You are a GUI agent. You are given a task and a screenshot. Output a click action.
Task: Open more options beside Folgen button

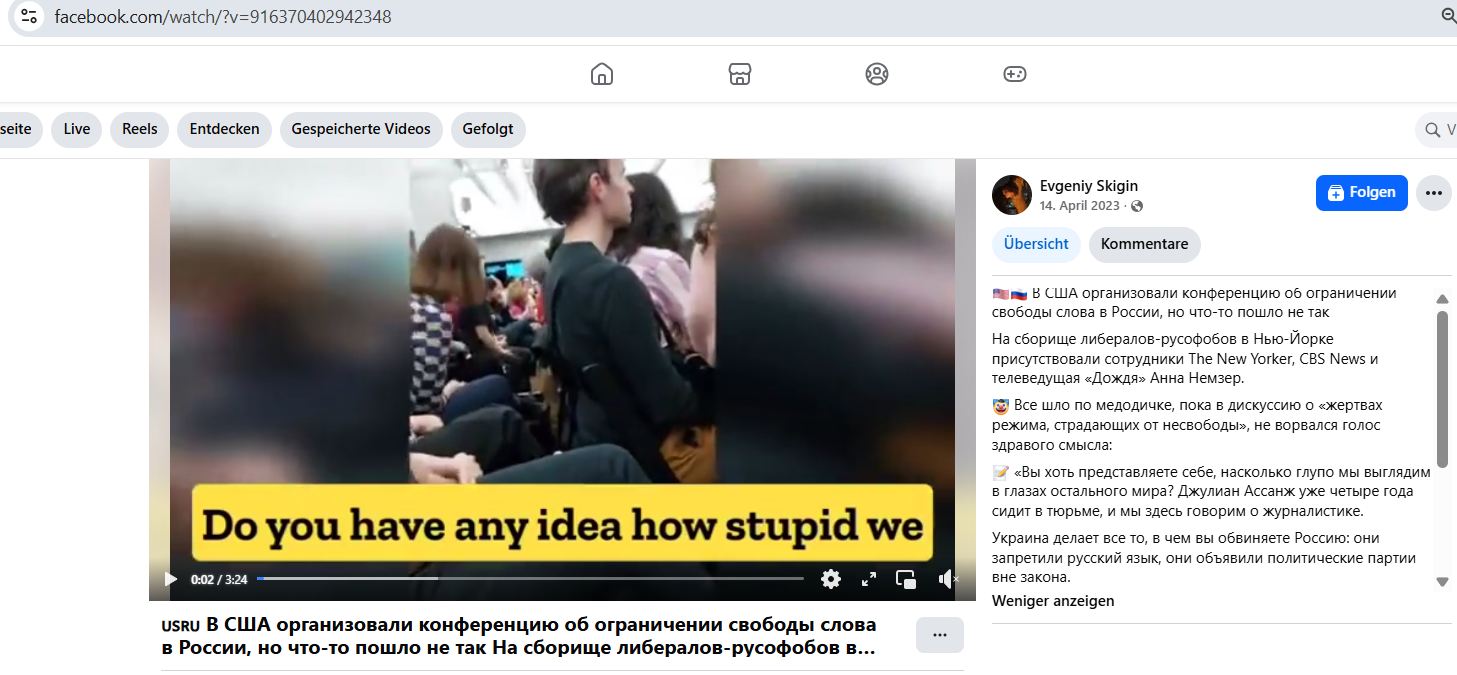(1433, 193)
